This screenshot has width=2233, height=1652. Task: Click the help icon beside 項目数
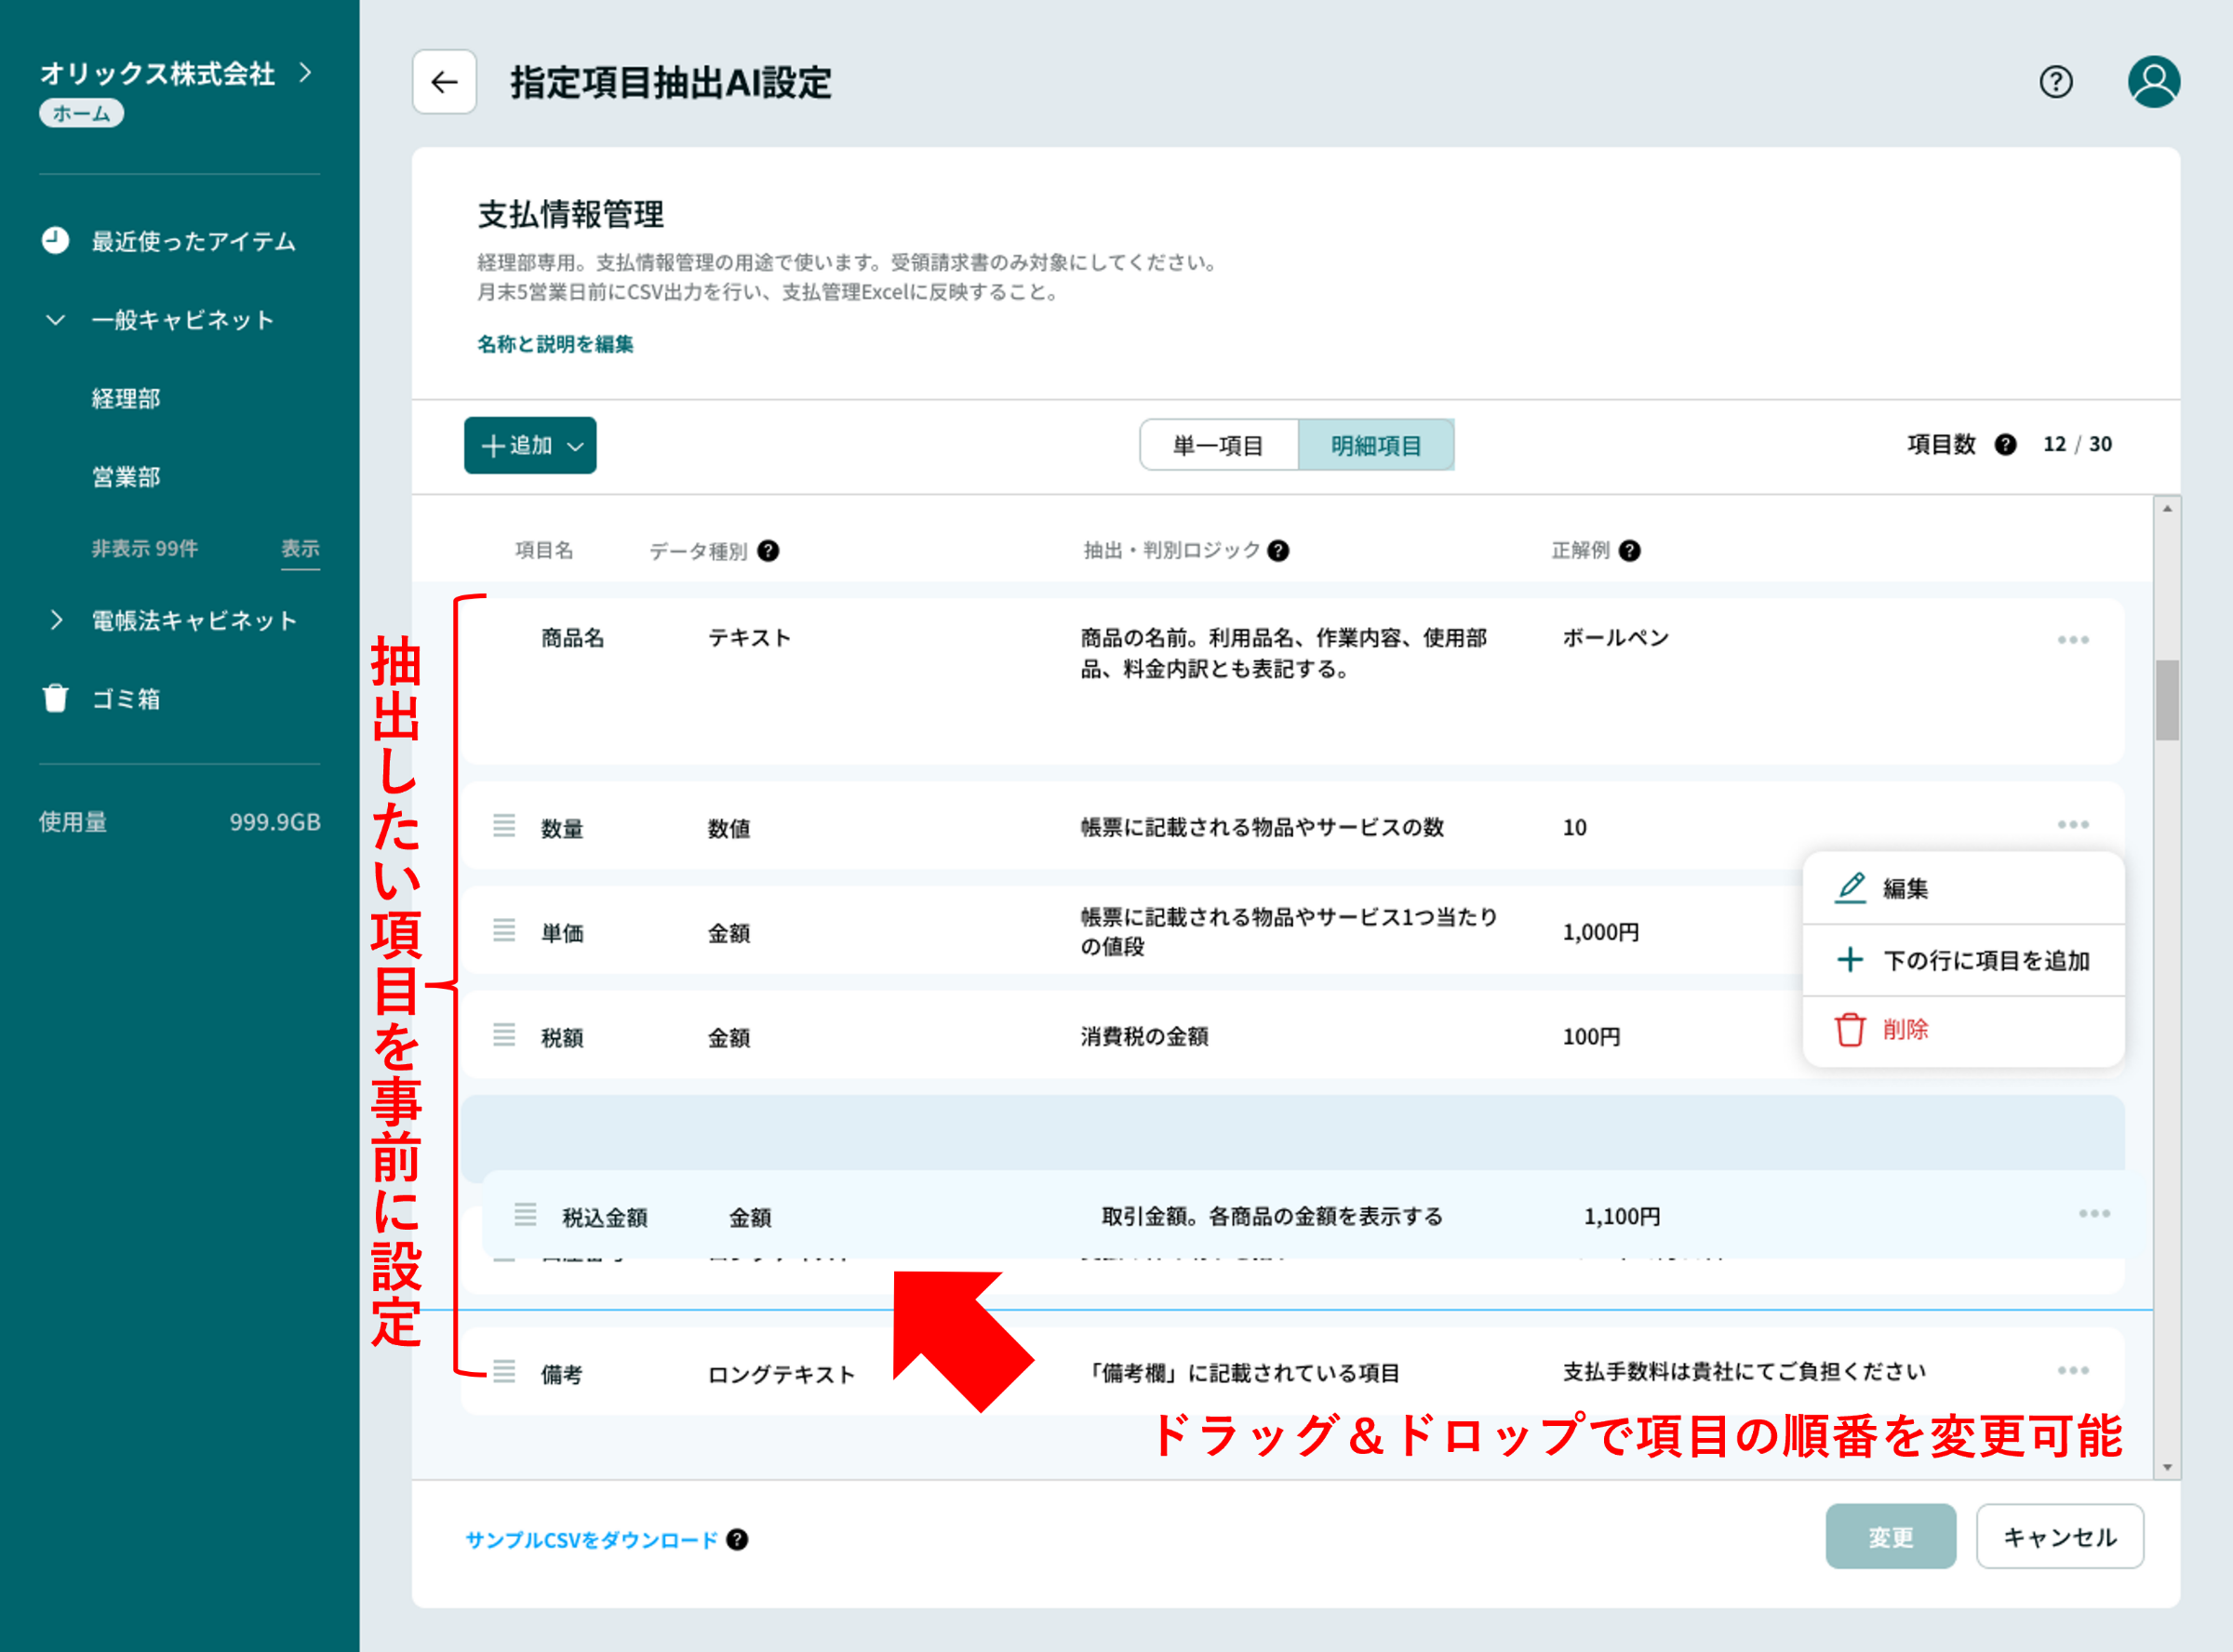click(x=2005, y=445)
